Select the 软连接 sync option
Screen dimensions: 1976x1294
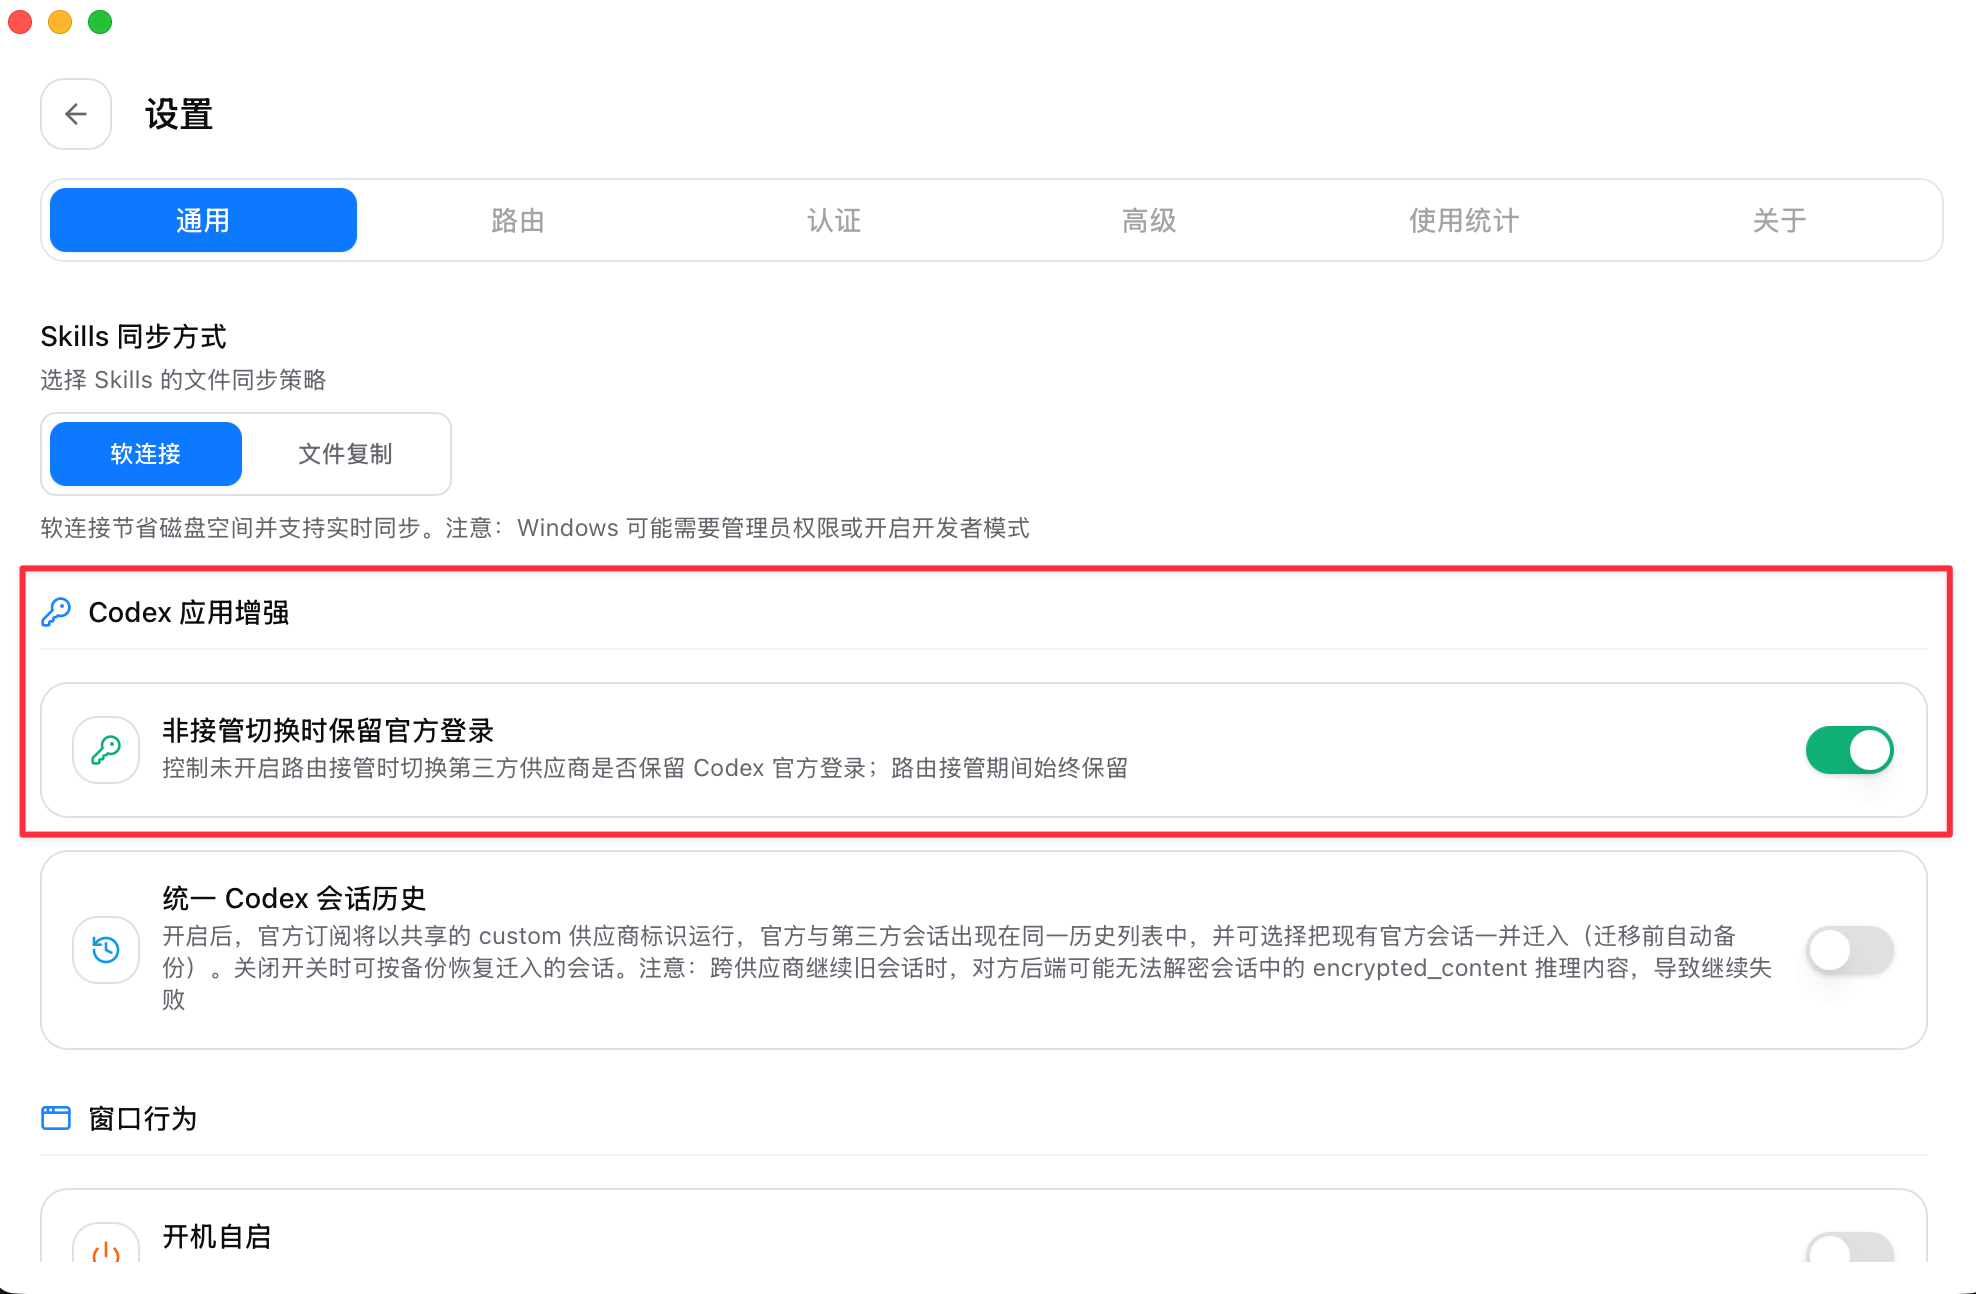[x=146, y=454]
